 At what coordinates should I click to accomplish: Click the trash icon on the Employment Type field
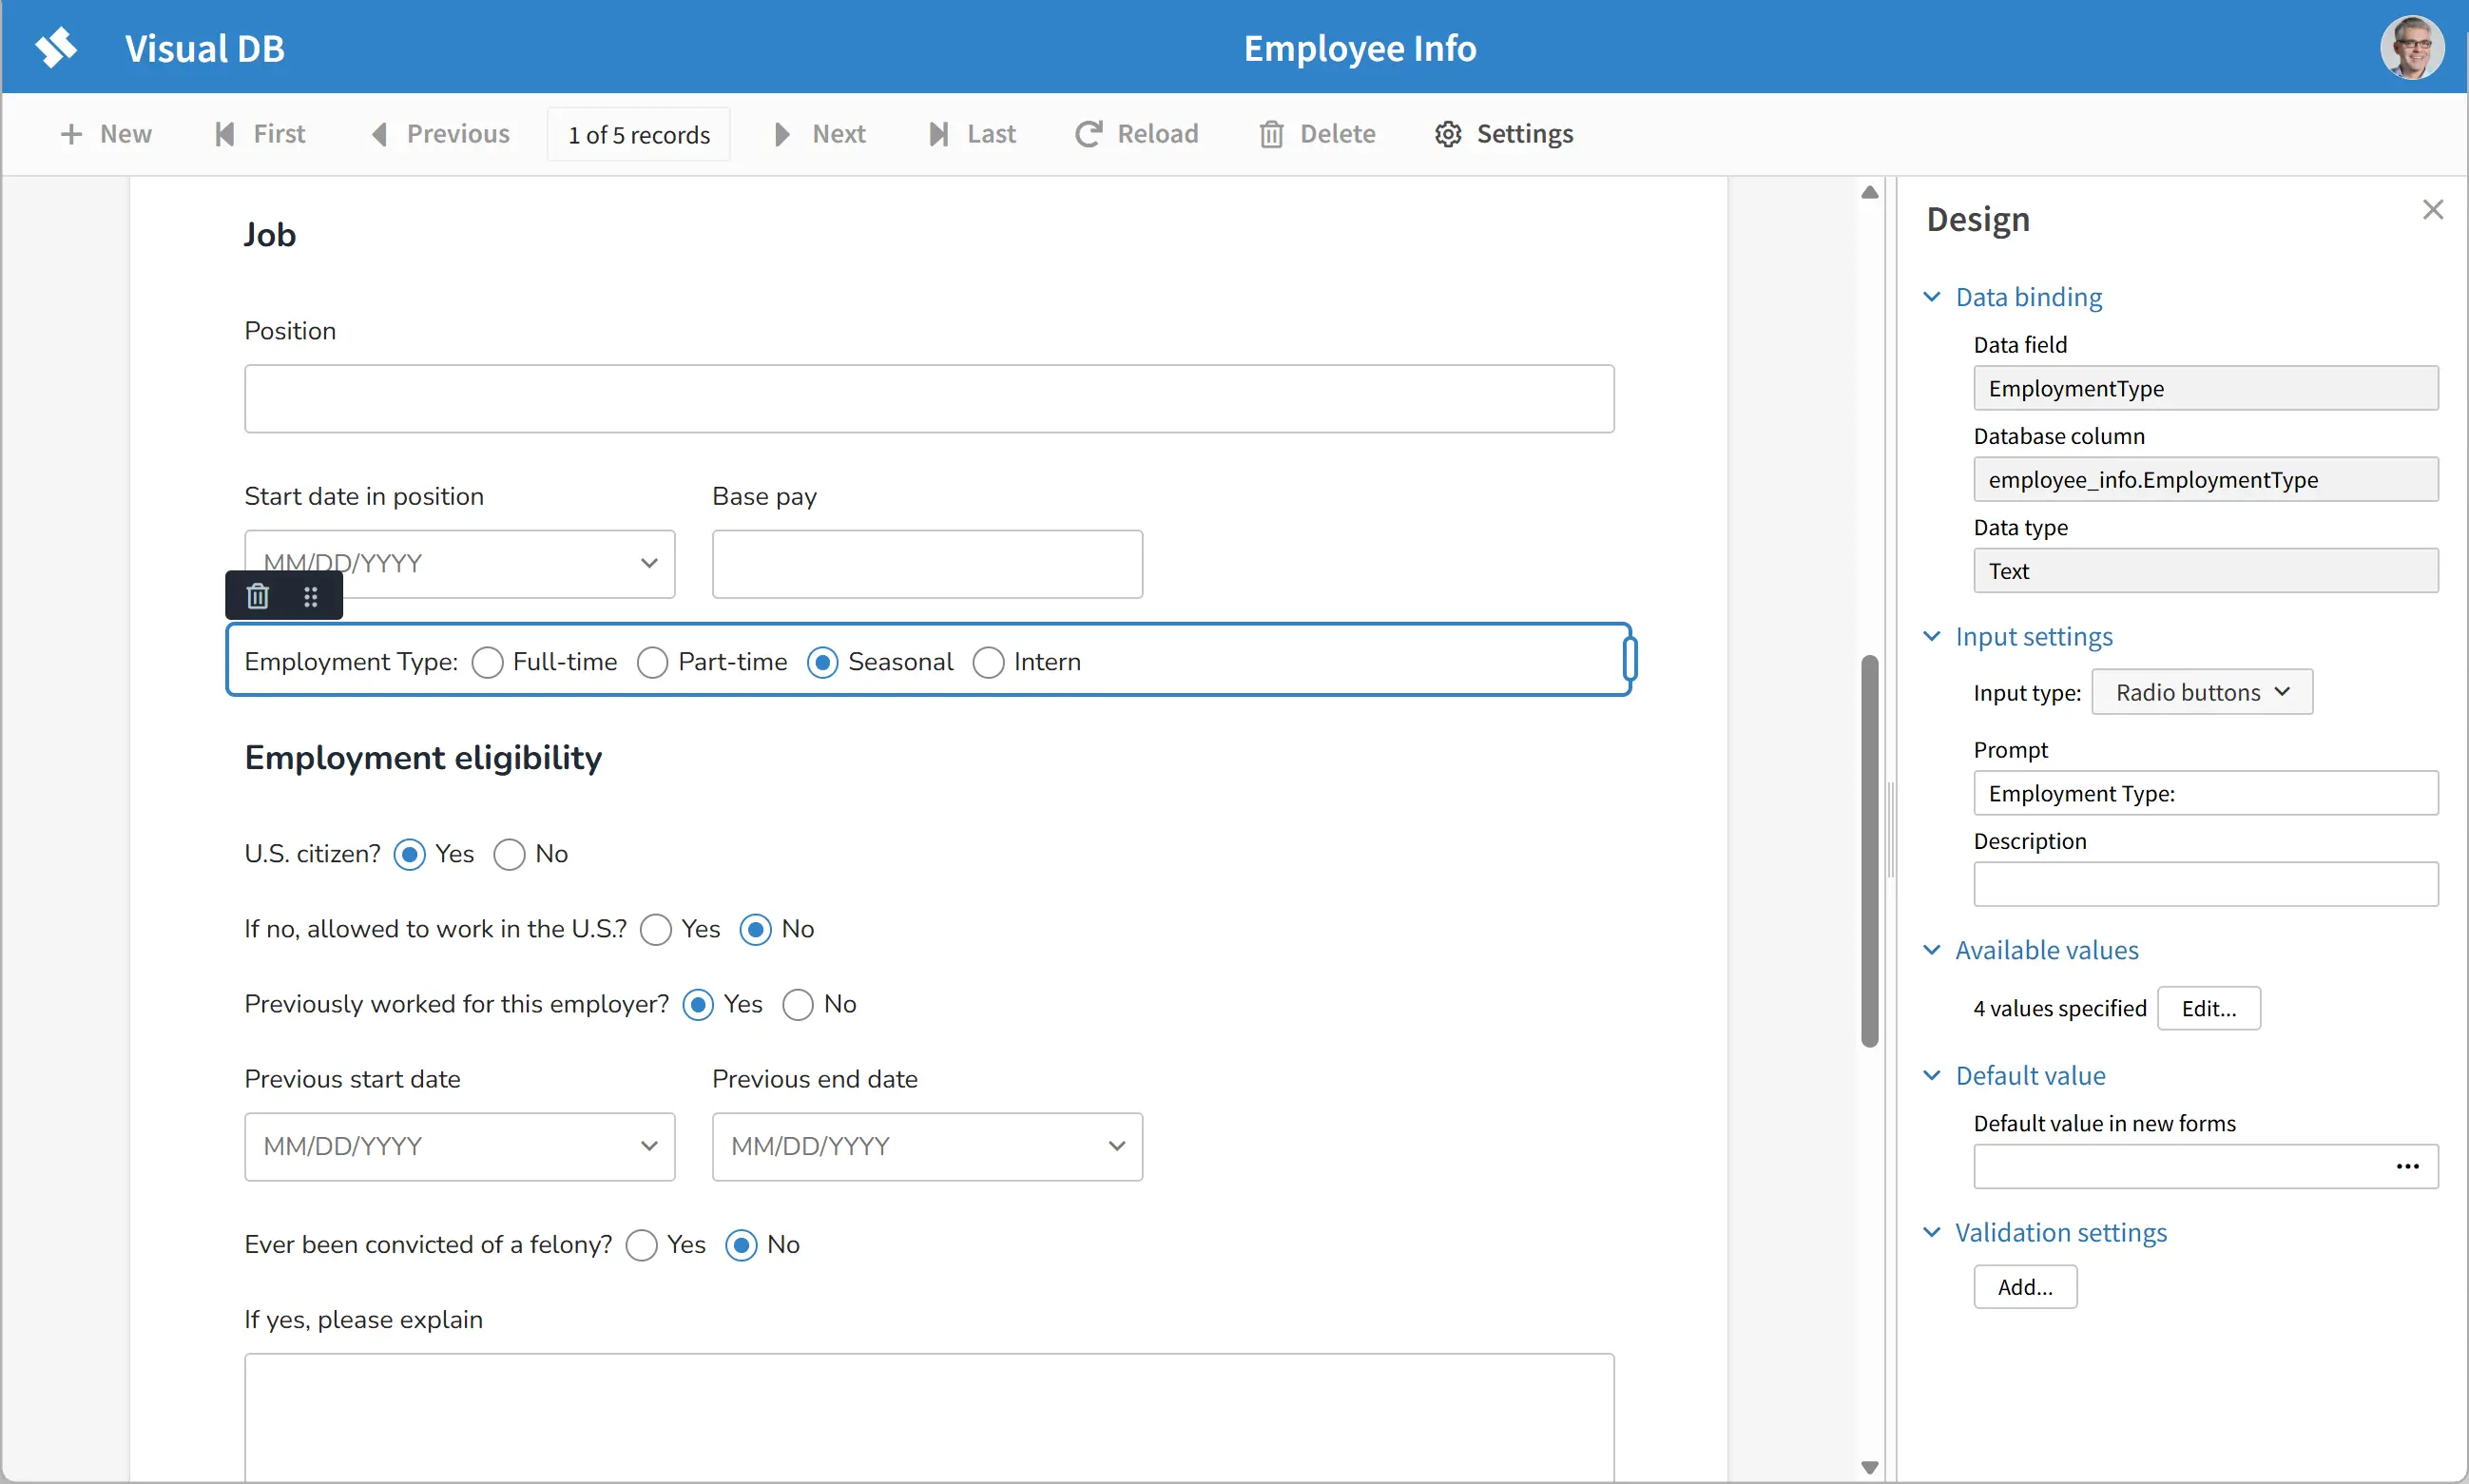[x=258, y=596]
